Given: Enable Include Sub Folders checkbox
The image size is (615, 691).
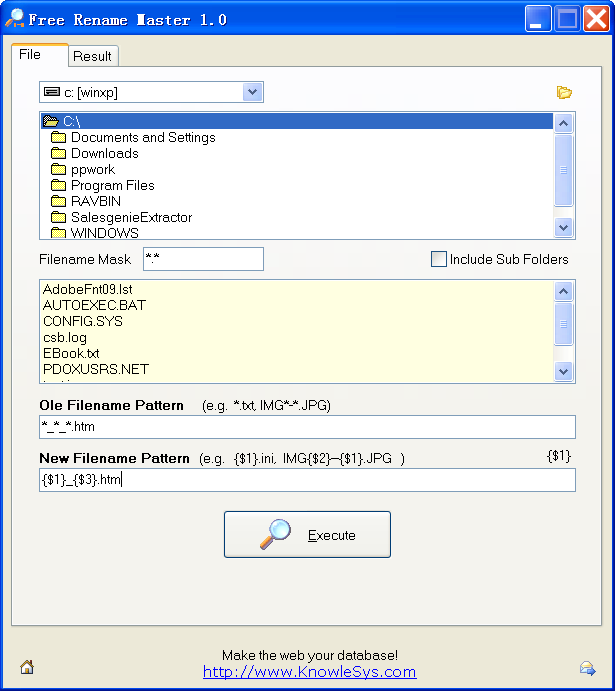Looking at the screenshot, I should (x=439, y=259).
